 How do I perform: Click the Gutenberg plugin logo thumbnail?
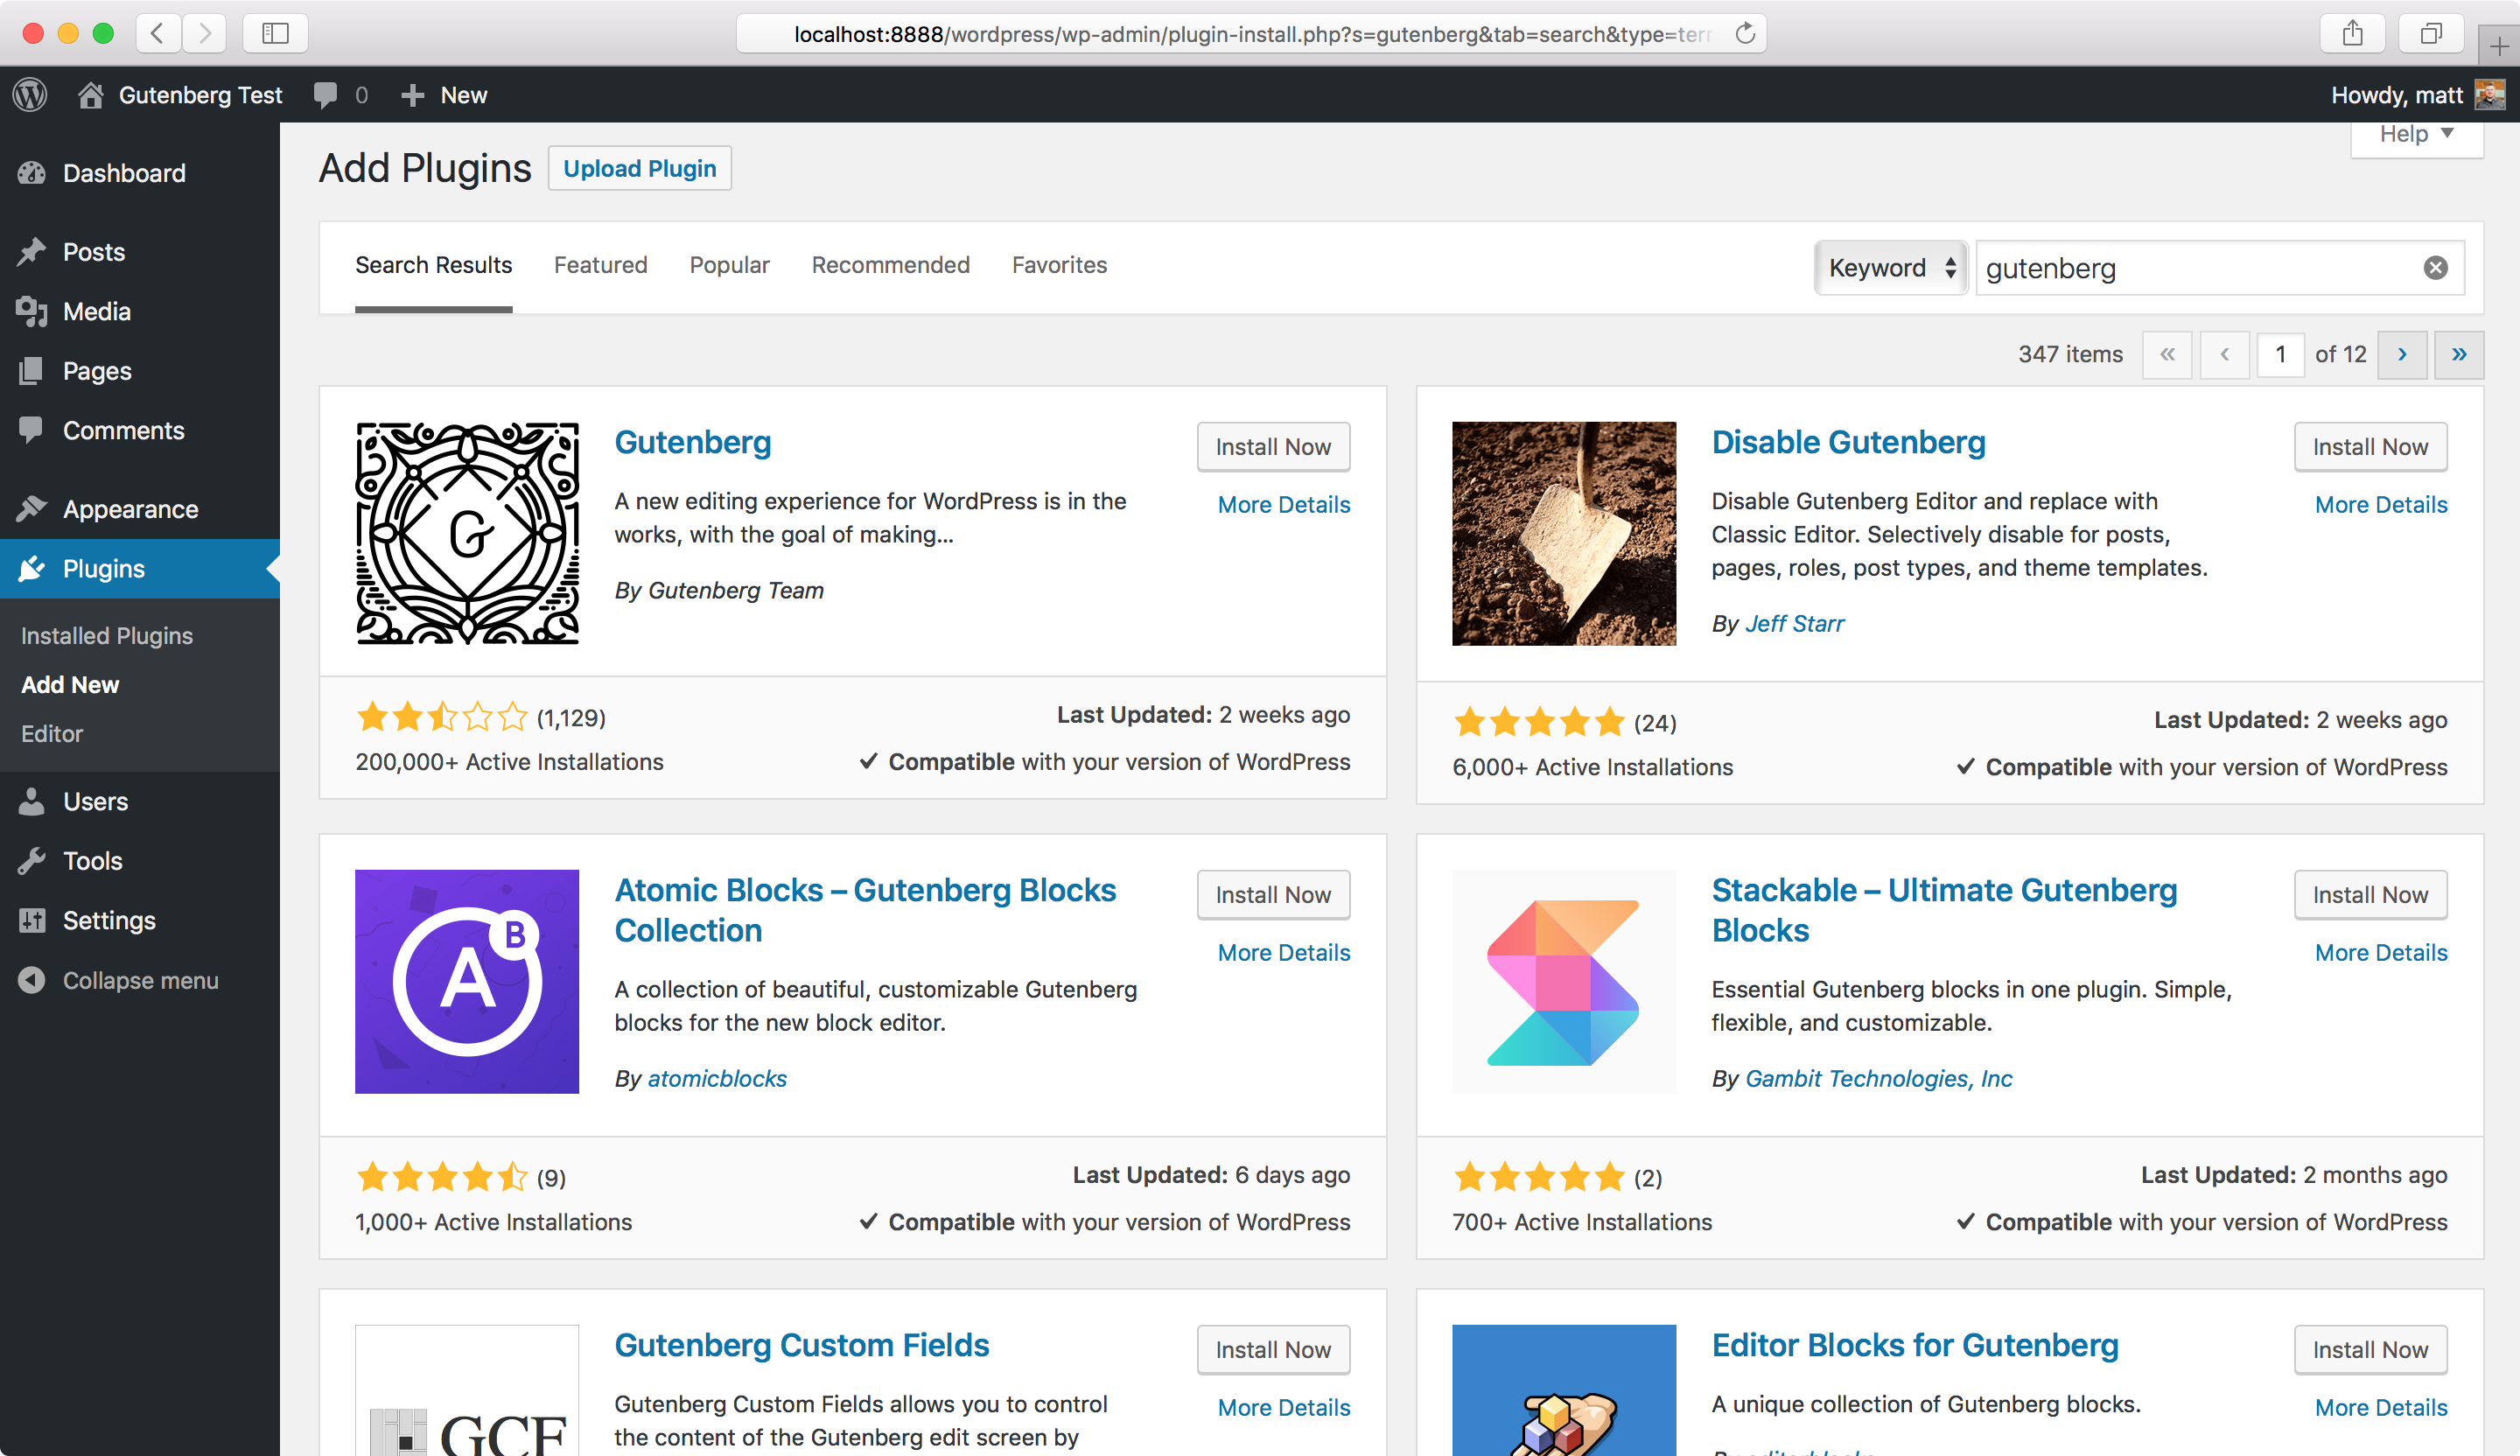click(x=467, y=533)
